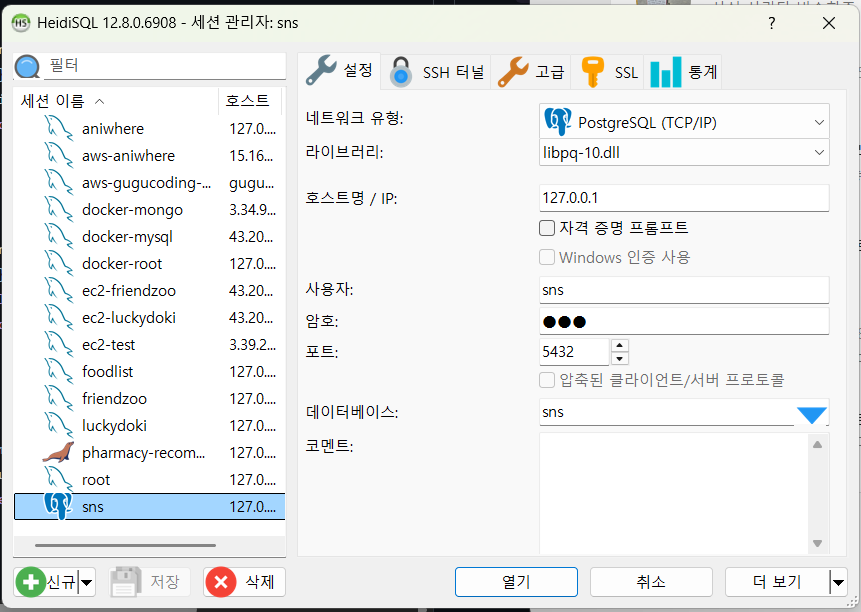861x612 pixels.
Task: Switch to the SSH tunnel tab
Action: coord(436,72)
